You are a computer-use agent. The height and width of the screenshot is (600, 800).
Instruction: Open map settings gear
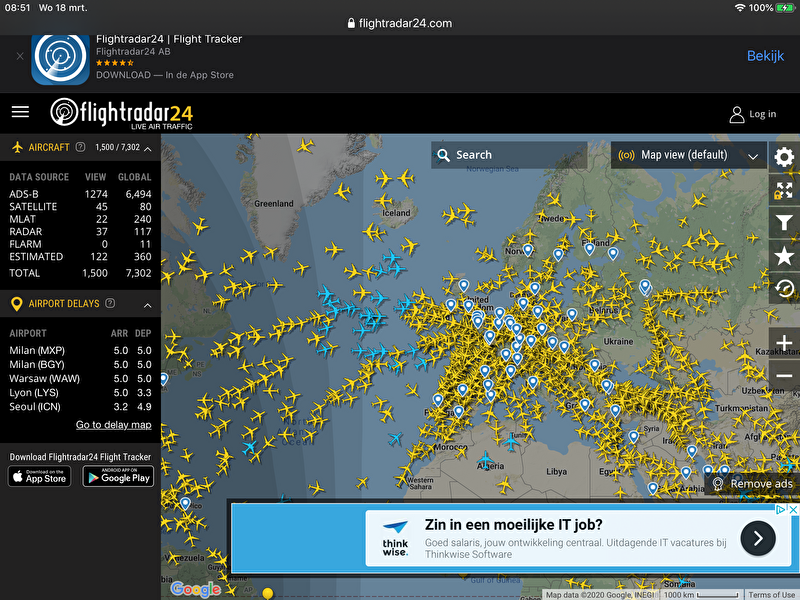(x=784, y=157)
